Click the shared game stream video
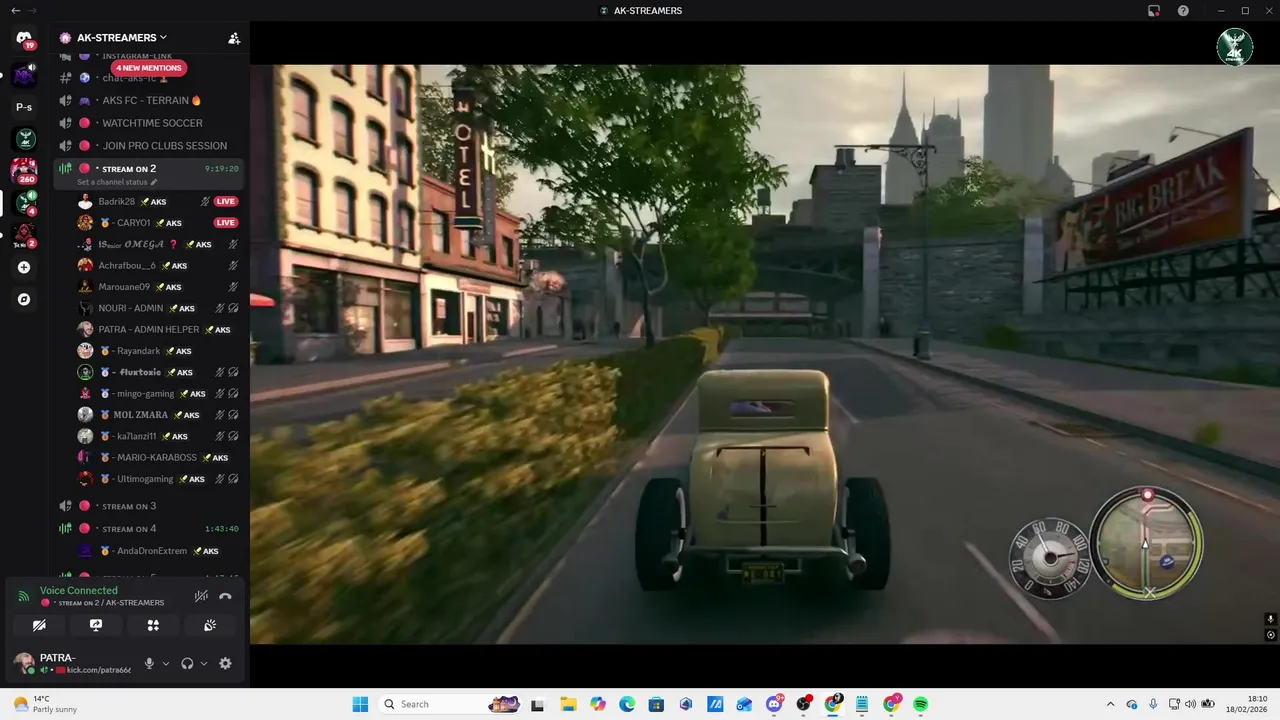Image resolution: width=1280 pixels, height=720 pixels. [765, 354]
